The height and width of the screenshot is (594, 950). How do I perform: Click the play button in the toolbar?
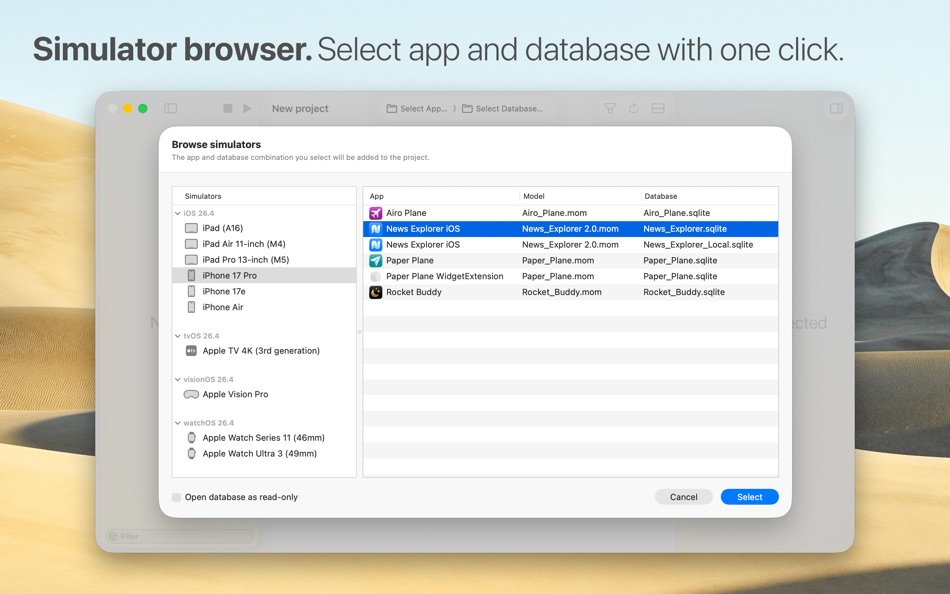click(x=247, y=108)
